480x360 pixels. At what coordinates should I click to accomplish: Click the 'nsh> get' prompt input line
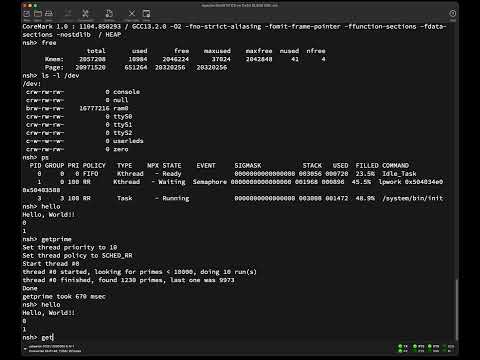(38, 337)
